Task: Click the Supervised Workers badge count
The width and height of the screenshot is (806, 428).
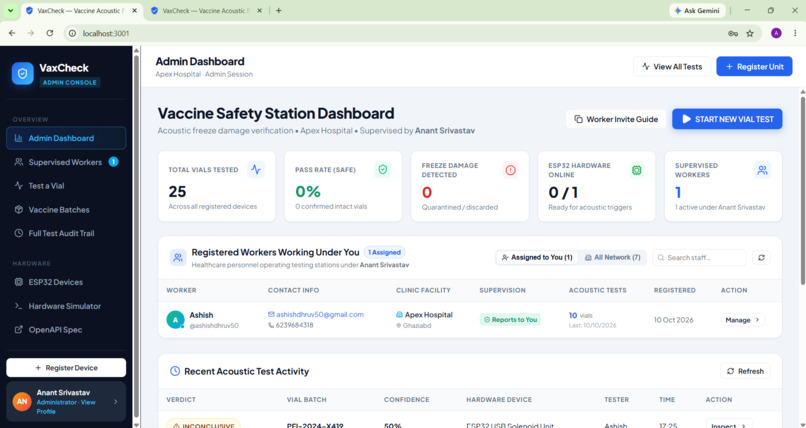Action: pos(113,162)
